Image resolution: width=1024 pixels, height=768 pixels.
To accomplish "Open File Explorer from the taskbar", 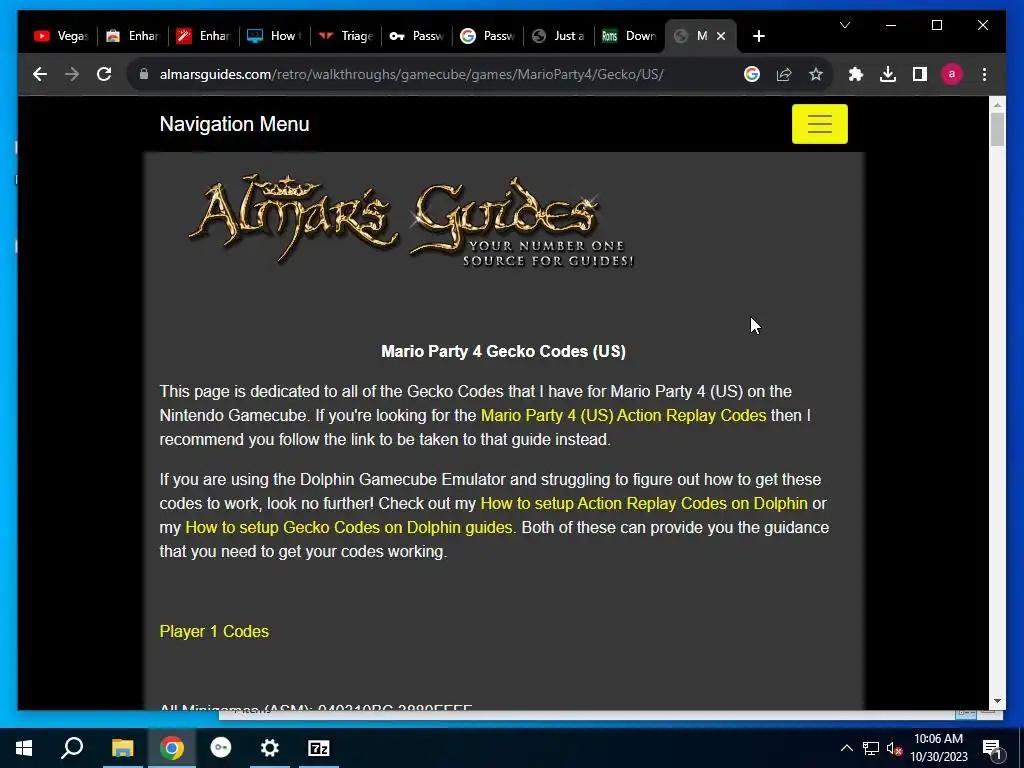I will [x=122, y=748].
